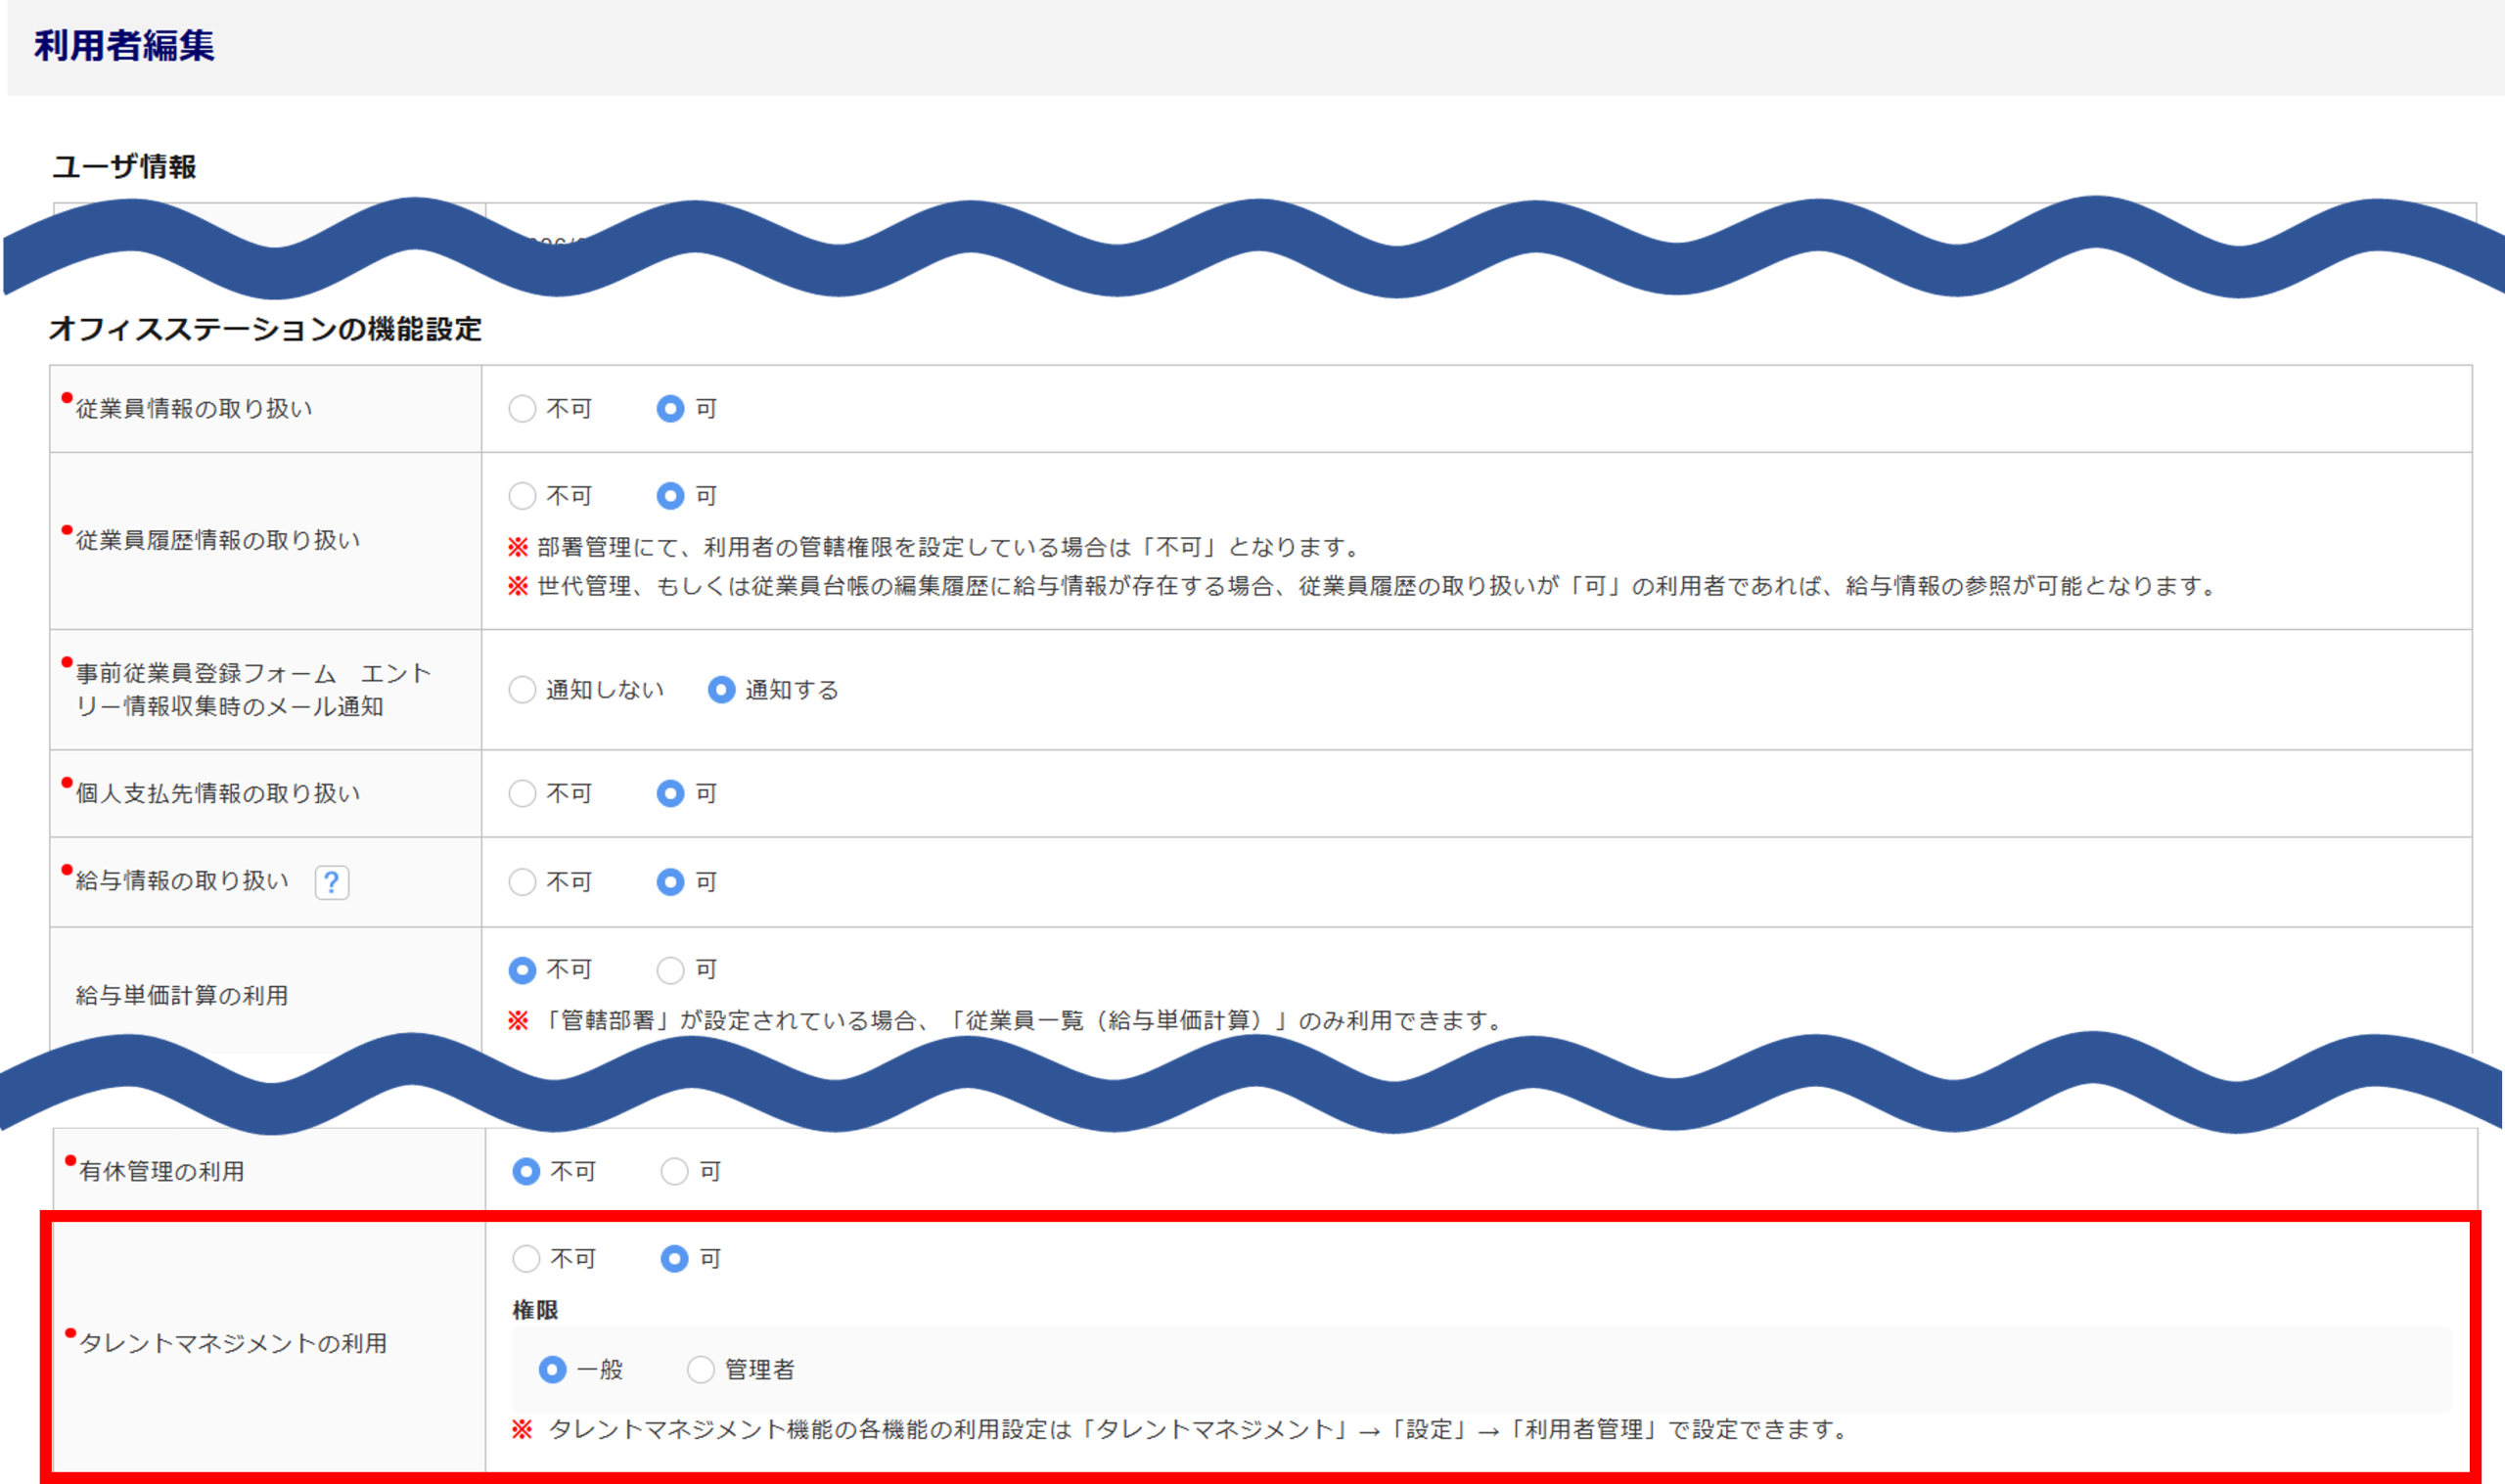
Task: Disable タレントマネジメントの利用 with 不可
Action: 526,1258
